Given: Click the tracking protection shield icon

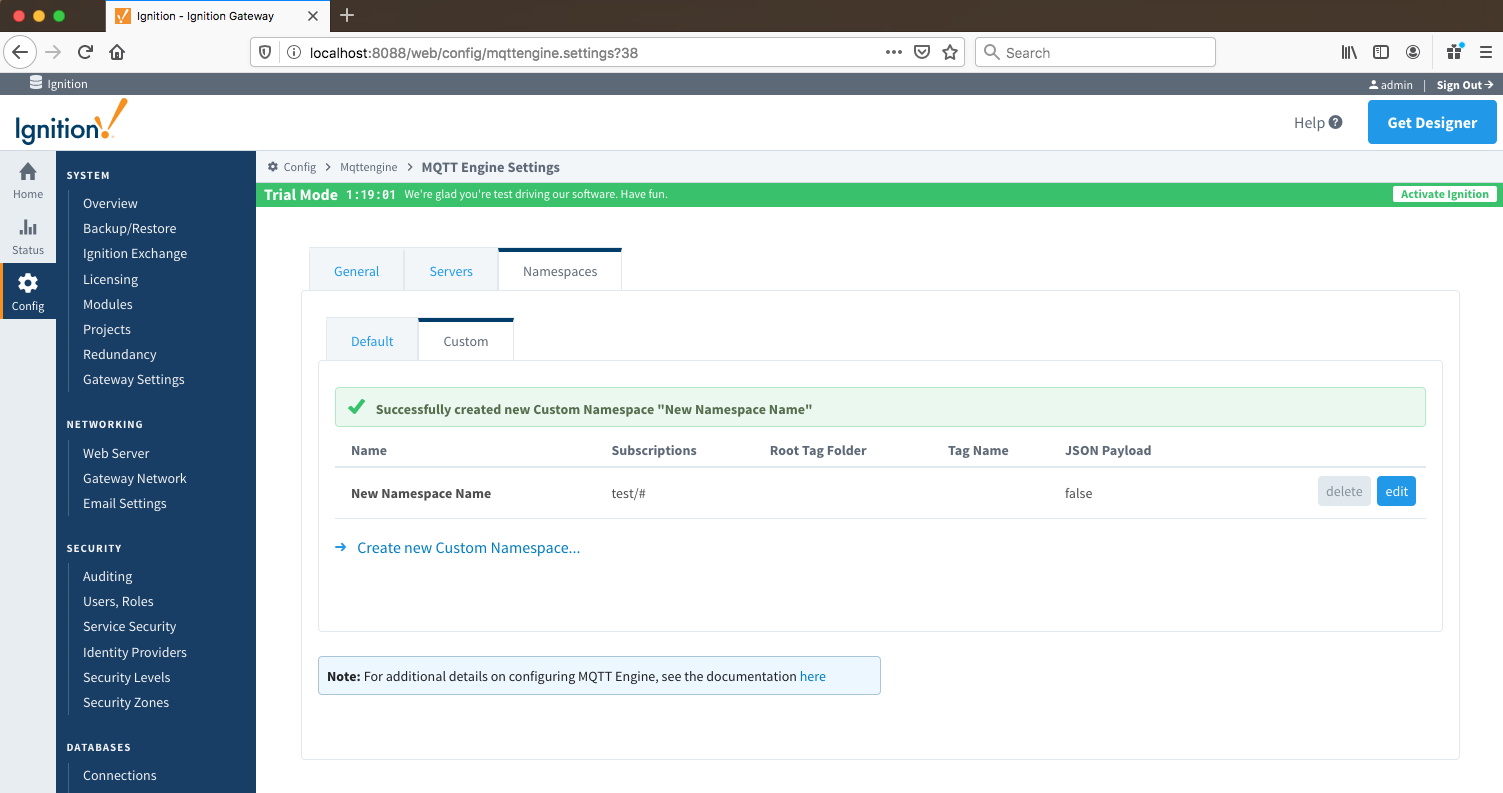Looking at the screenshot, I should click(x=265, y=52).
